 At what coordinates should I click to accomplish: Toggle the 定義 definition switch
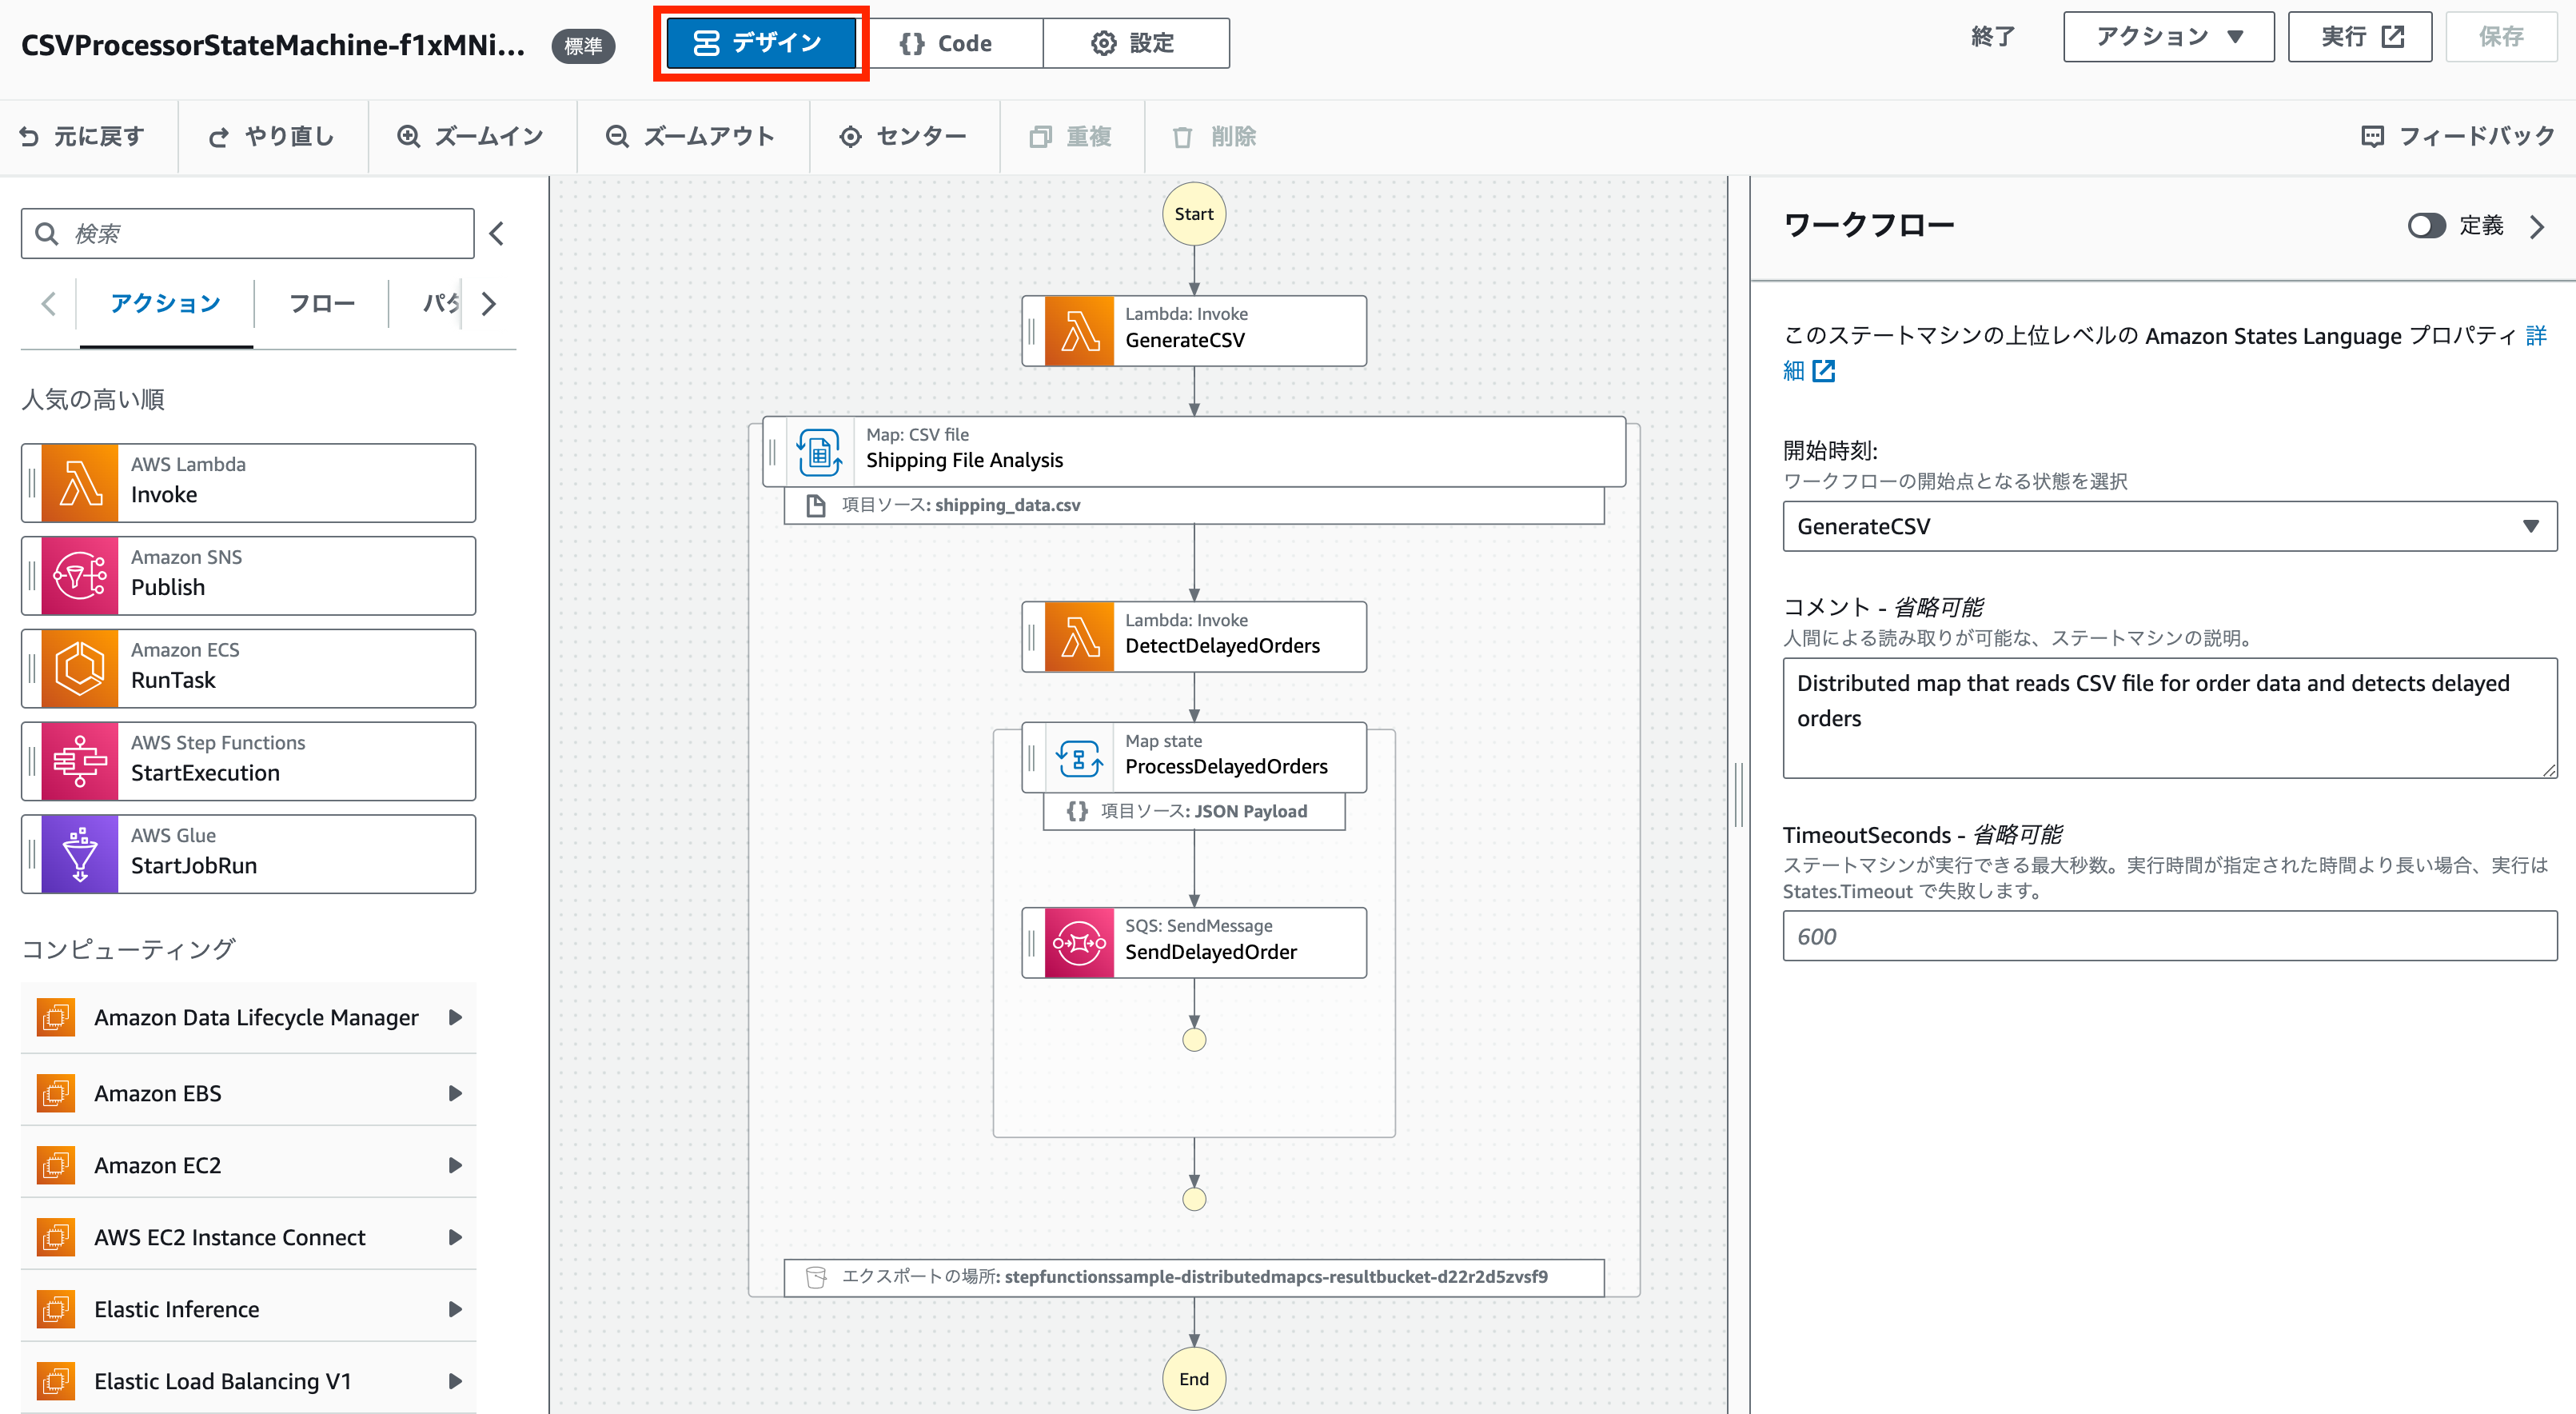2425,226
